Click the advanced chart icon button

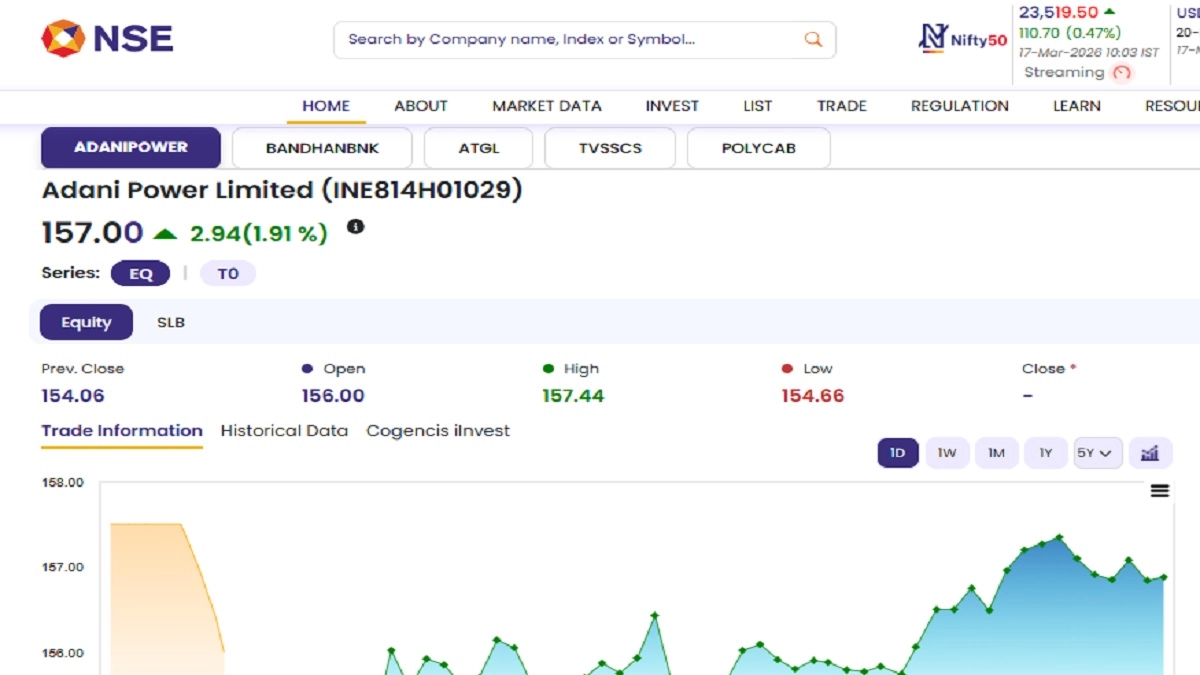[x=1150, y=453]
